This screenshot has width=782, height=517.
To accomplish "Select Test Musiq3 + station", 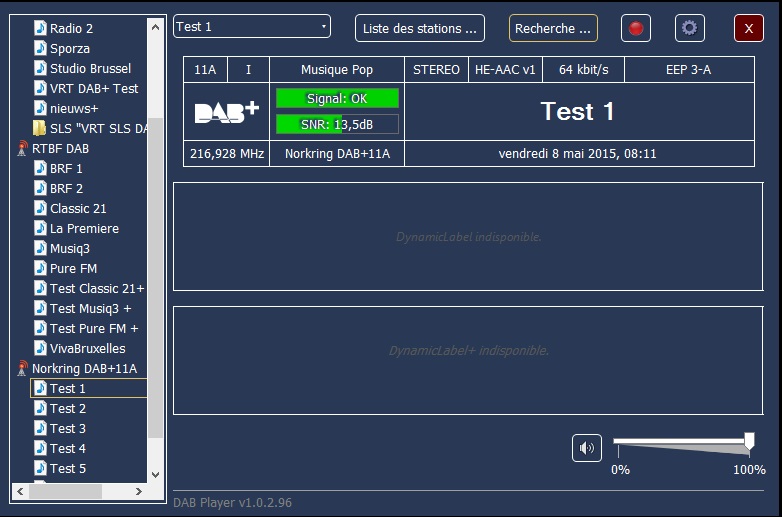I will coord(90,309).
